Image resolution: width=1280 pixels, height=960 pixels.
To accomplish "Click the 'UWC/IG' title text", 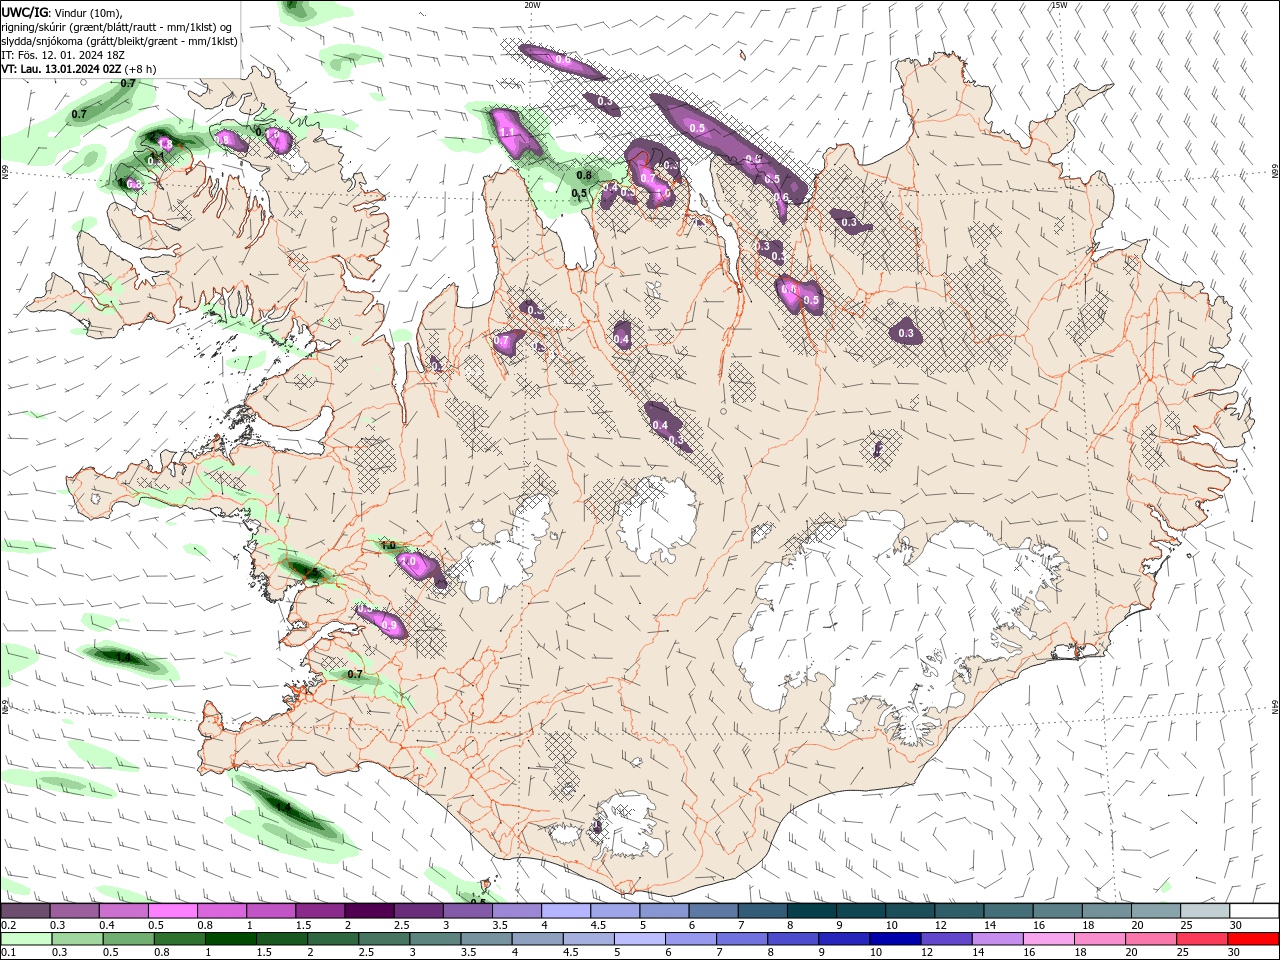I will [23, 11].
